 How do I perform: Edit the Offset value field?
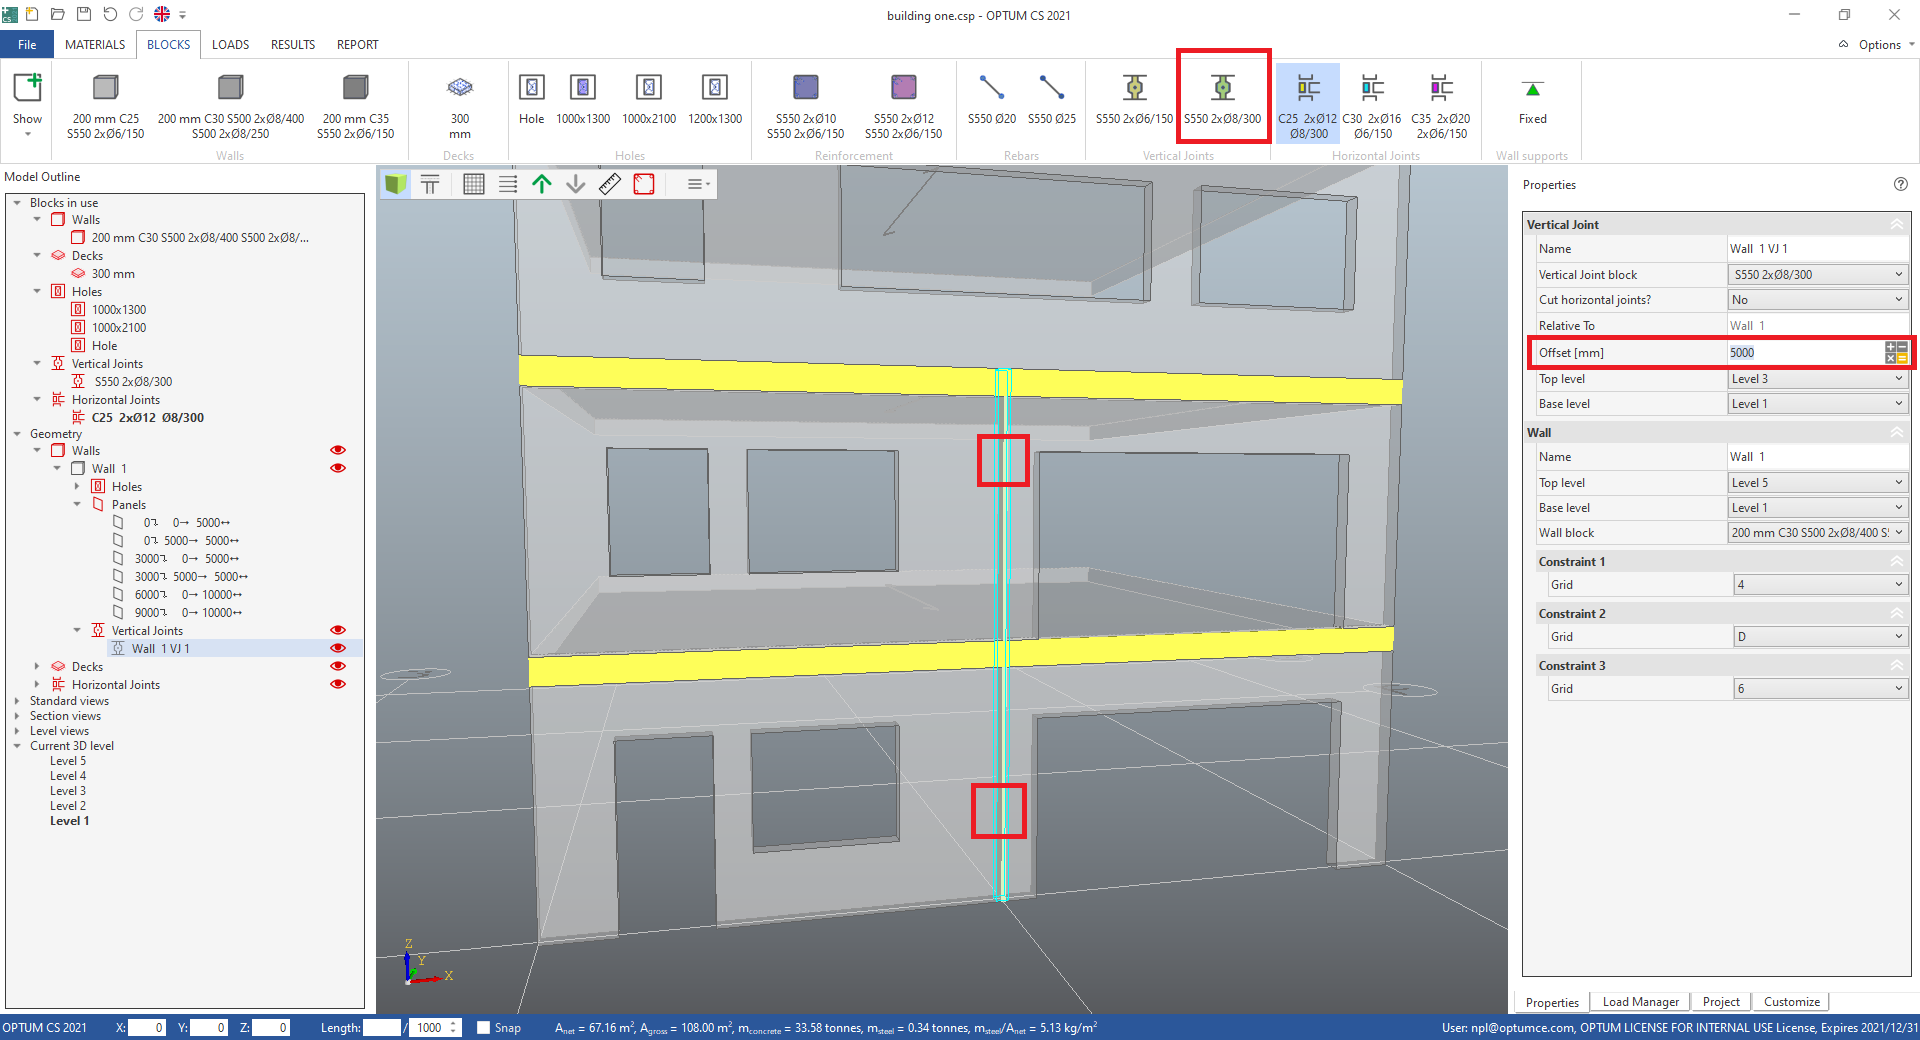pos(1800,352)
